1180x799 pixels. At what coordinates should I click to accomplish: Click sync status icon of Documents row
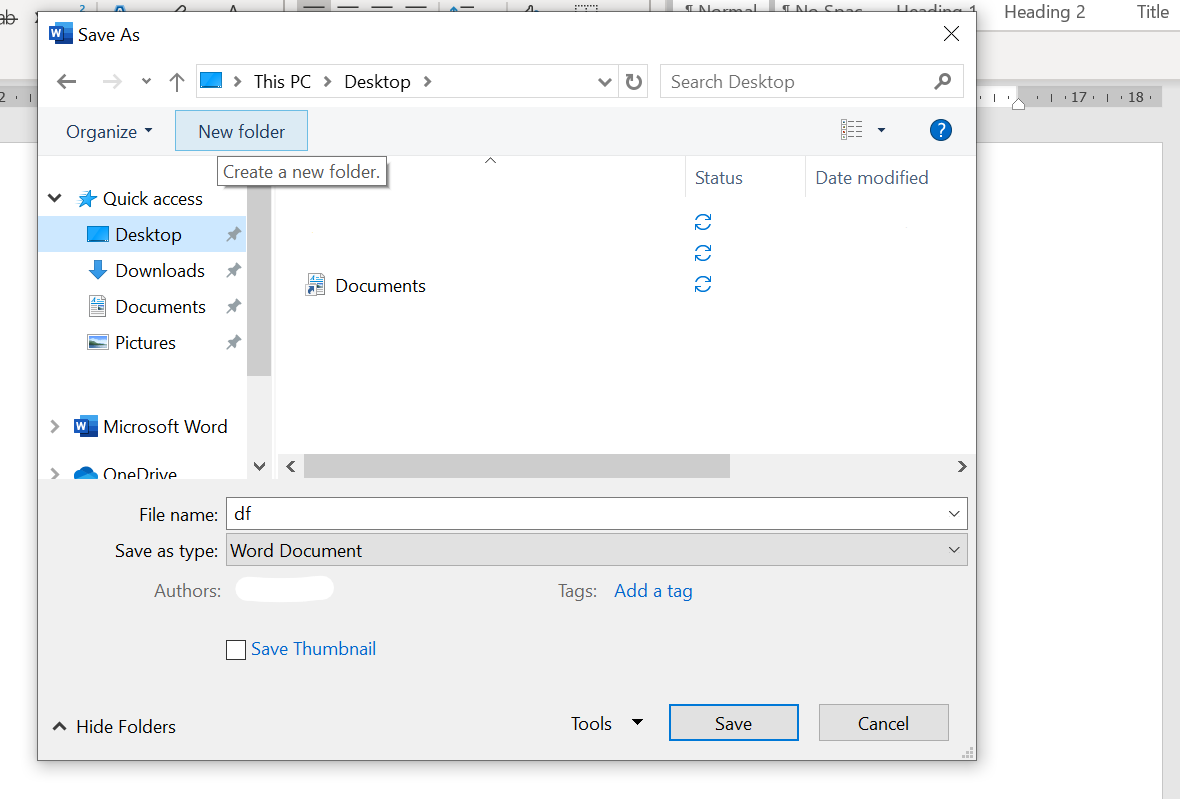coord(703,284)
